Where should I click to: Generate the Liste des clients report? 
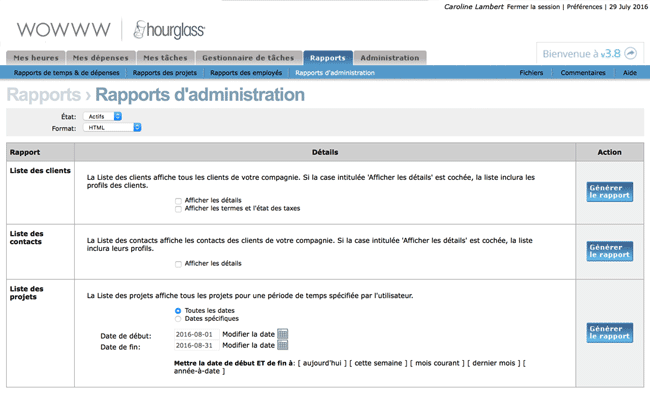click(609, 192)
